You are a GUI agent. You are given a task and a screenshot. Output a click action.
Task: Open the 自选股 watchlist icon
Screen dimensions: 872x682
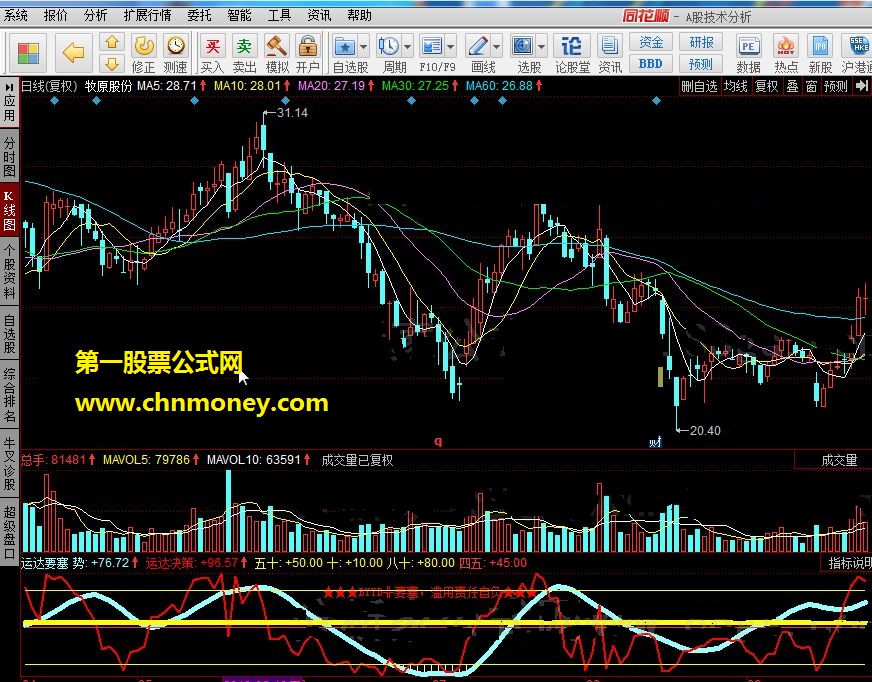(x=345, y=47)
